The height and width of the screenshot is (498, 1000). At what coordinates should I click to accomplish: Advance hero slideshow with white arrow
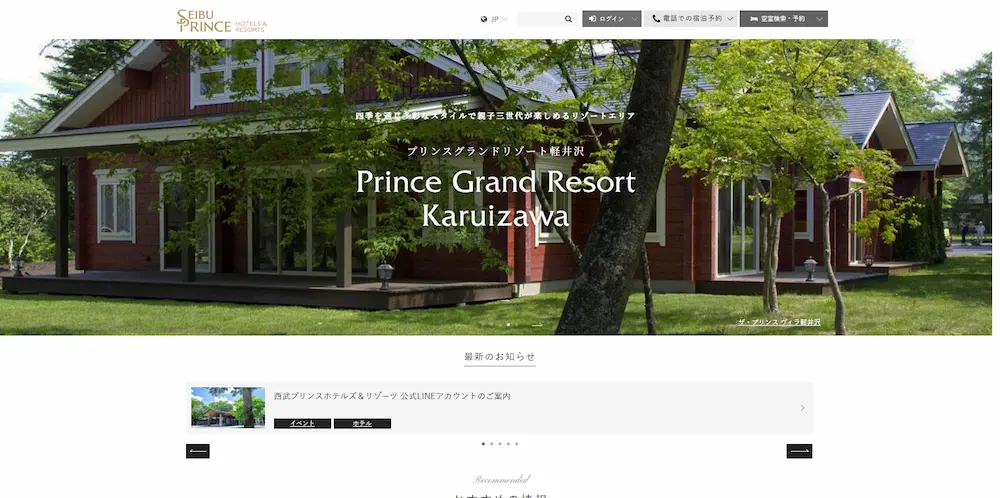[538, 325]
